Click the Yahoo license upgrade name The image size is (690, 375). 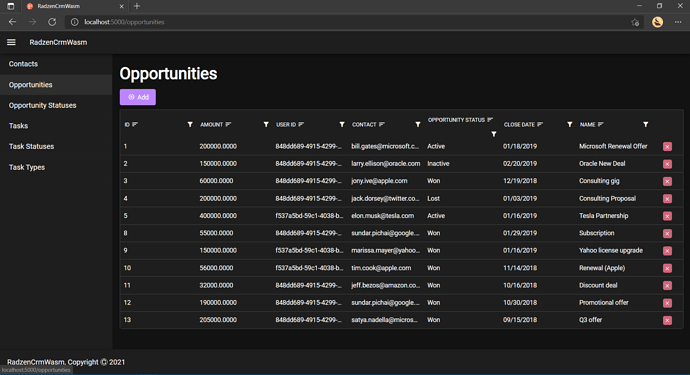point(611,250)
